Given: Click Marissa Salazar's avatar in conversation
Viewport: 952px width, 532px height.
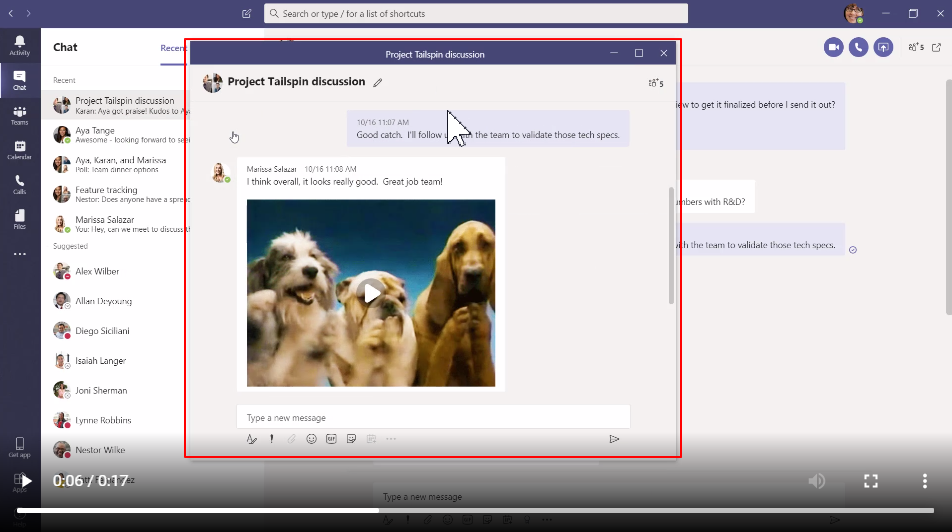Looking at the screenshot, I should point(220,172).
